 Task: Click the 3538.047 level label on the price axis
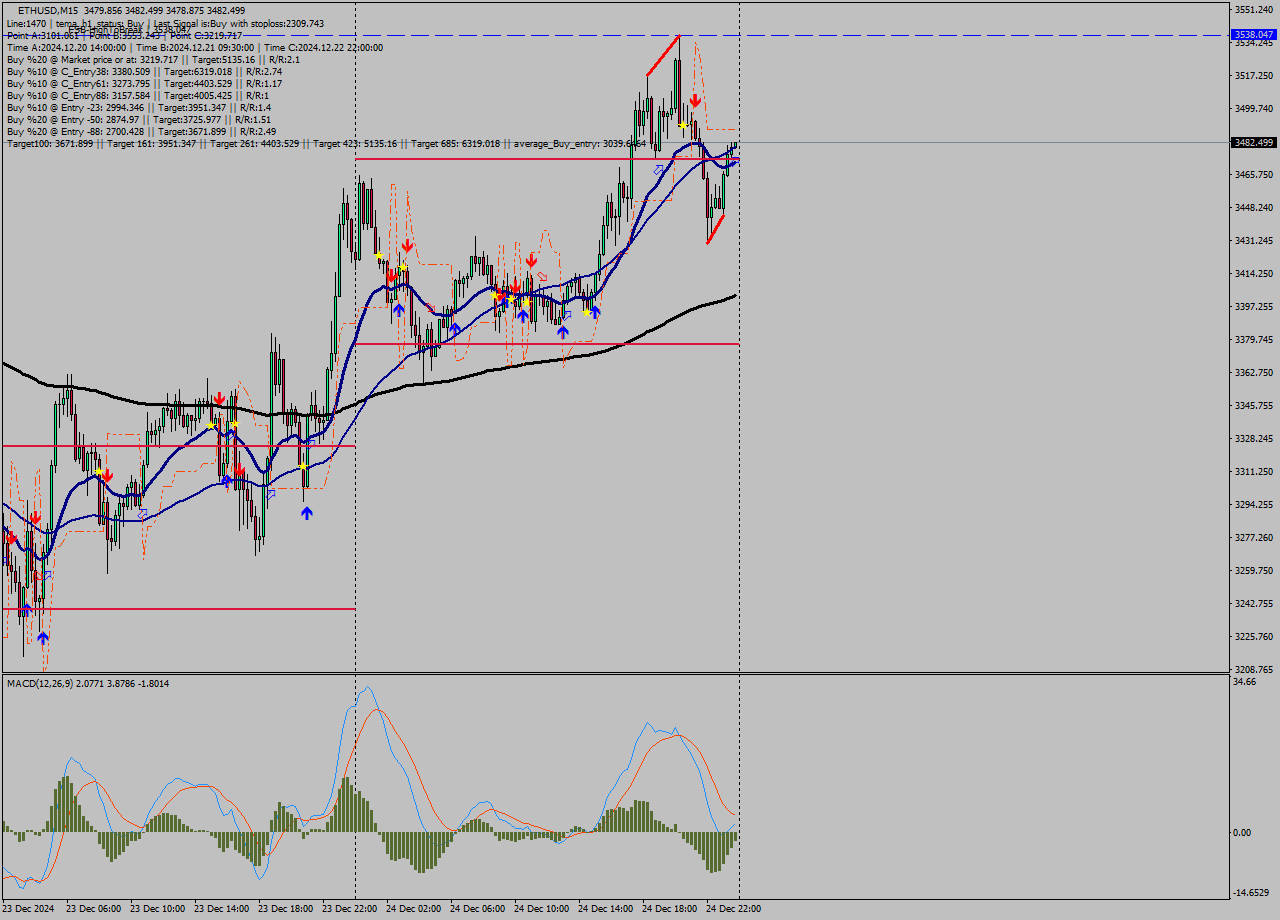(x=1253, y=34)
